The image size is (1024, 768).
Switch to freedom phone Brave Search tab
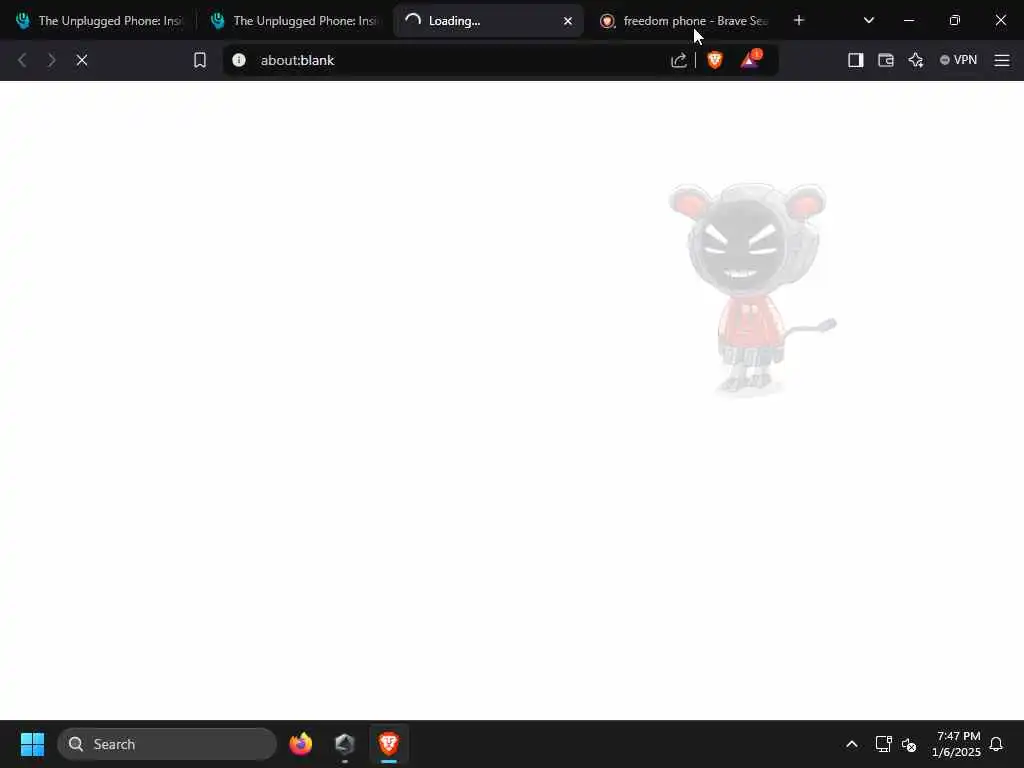click(x=683, y=21)
